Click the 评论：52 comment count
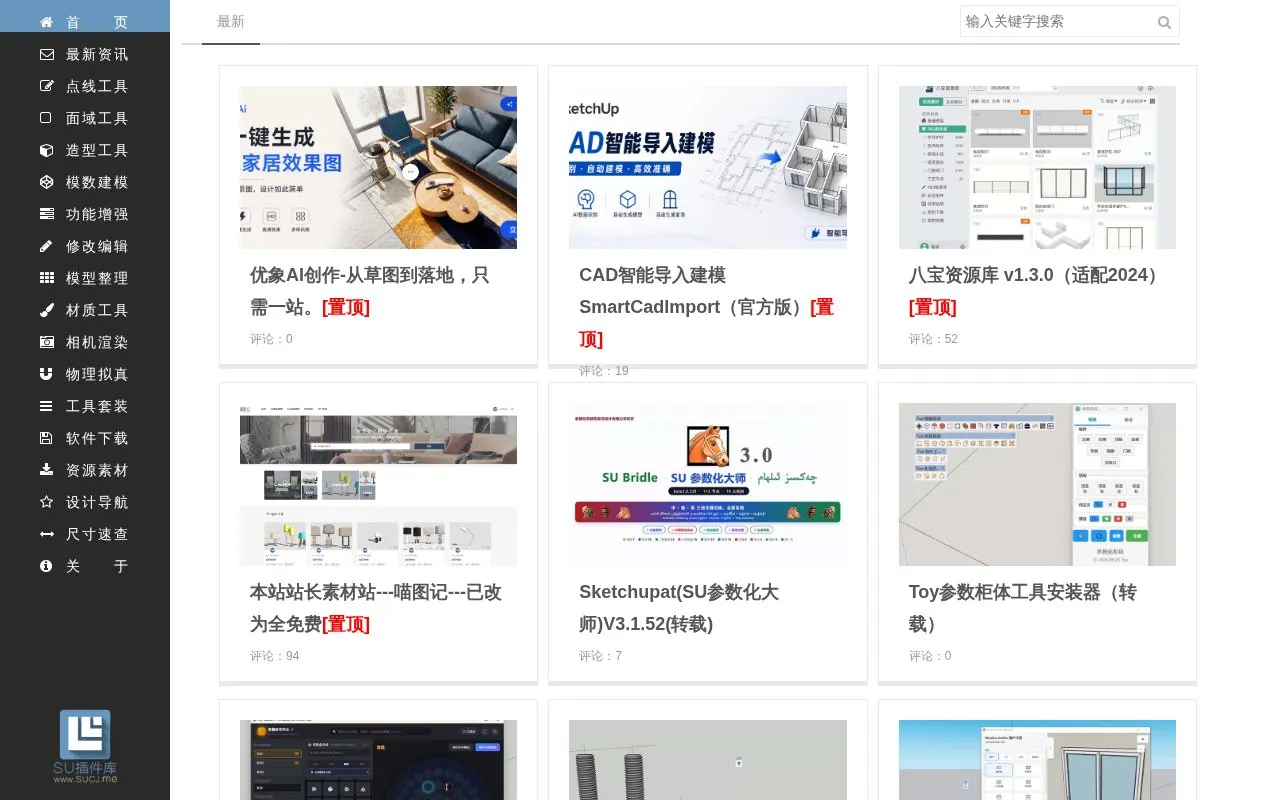The width and height of the screenshot is (1280, 800). pyautogui.click(x=933, y=339)
